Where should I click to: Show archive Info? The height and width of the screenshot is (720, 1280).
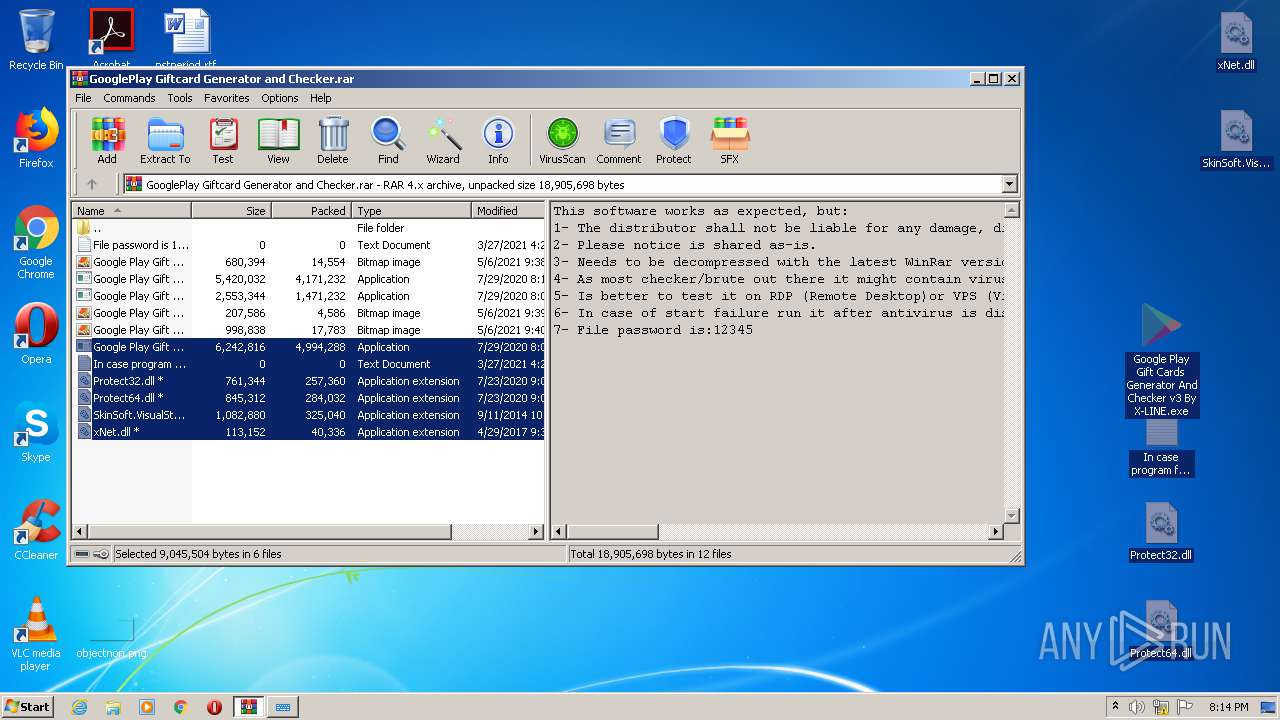pyautogui.click(x=498, y=140)
